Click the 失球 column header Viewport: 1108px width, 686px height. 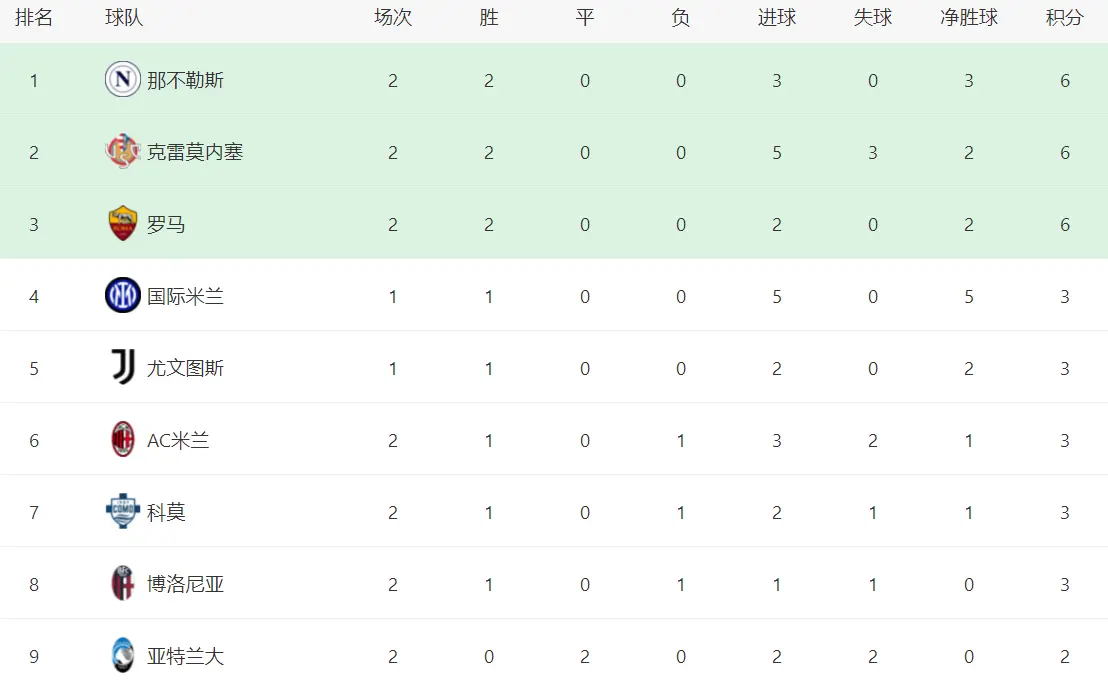pos(873,18)
